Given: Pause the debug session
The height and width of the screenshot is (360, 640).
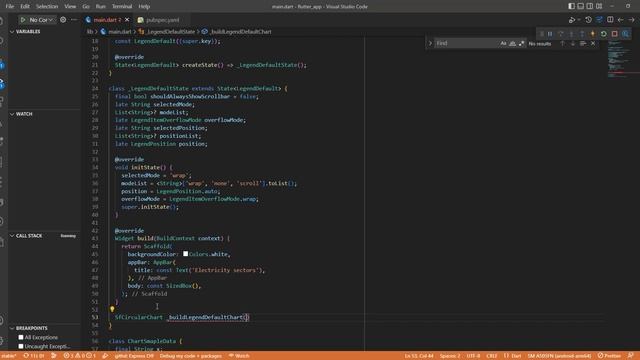Looking at the screenshot, I should pyautogui.click(x=550, y=34).
